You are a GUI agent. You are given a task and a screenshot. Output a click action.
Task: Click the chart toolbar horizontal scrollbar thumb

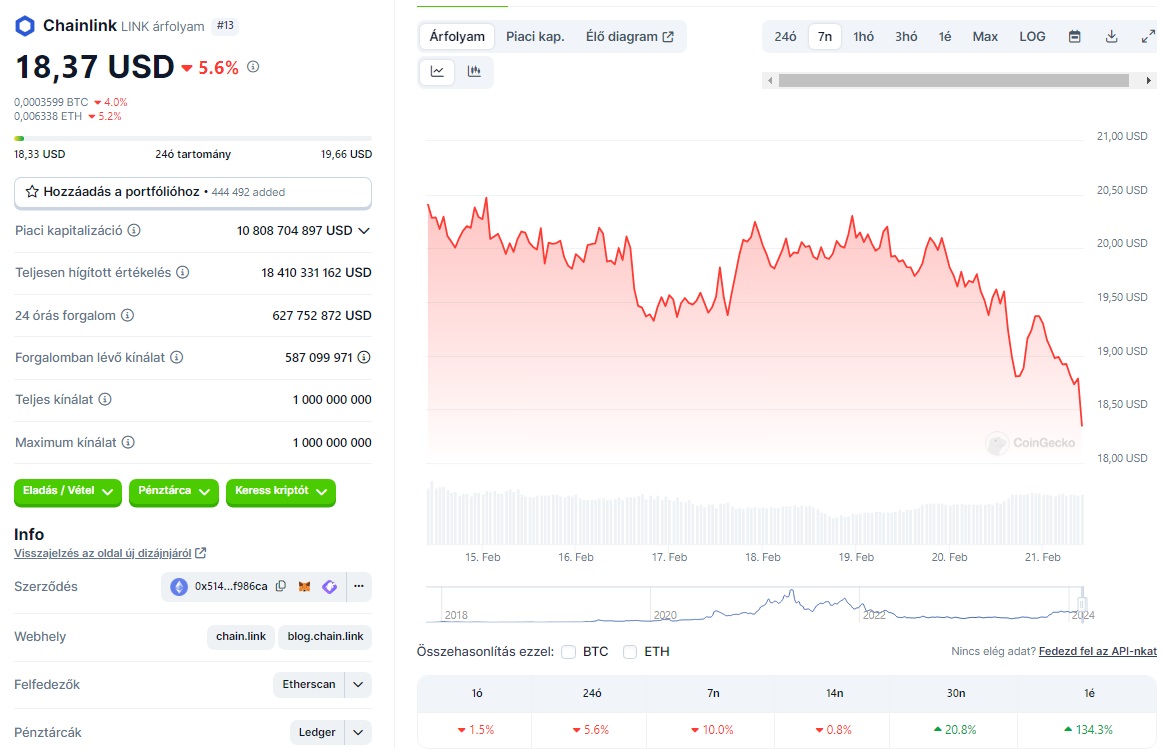(x=954, y=80)
